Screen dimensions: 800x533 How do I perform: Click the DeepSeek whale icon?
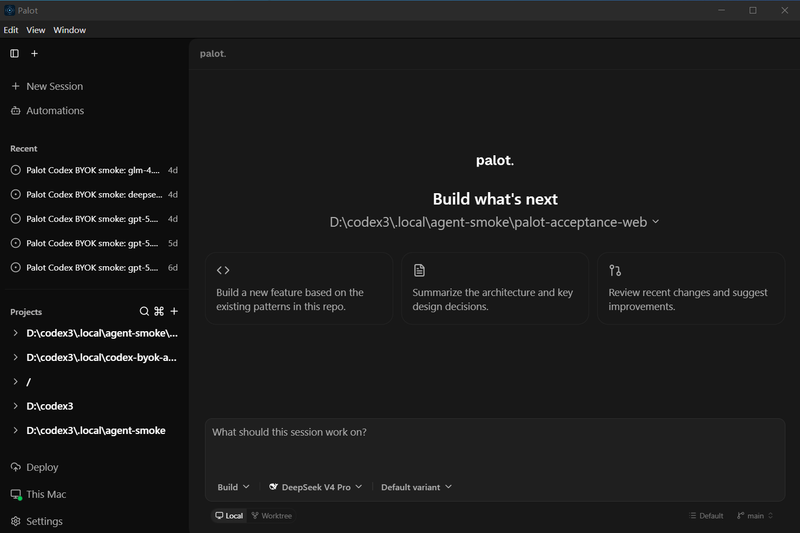click(273, 487)
